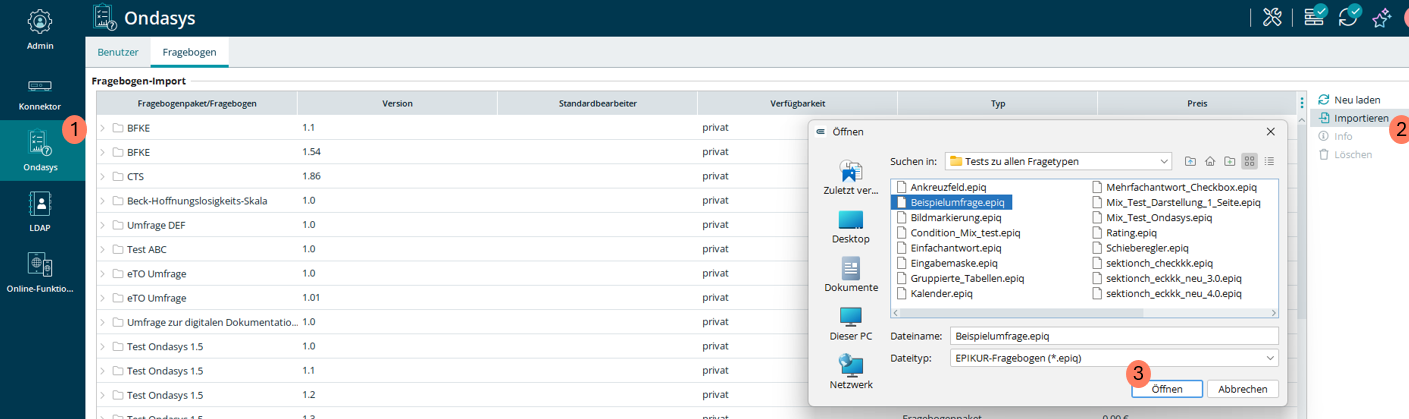The height and width of the screenshot is (419, 1409).
Task: Switch to the Fragebogen tab
Action: pos(190,51)
